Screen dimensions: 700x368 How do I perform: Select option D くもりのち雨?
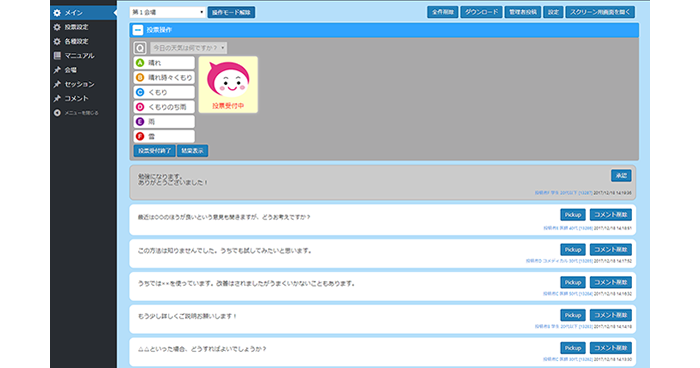[x=164, y=107]
